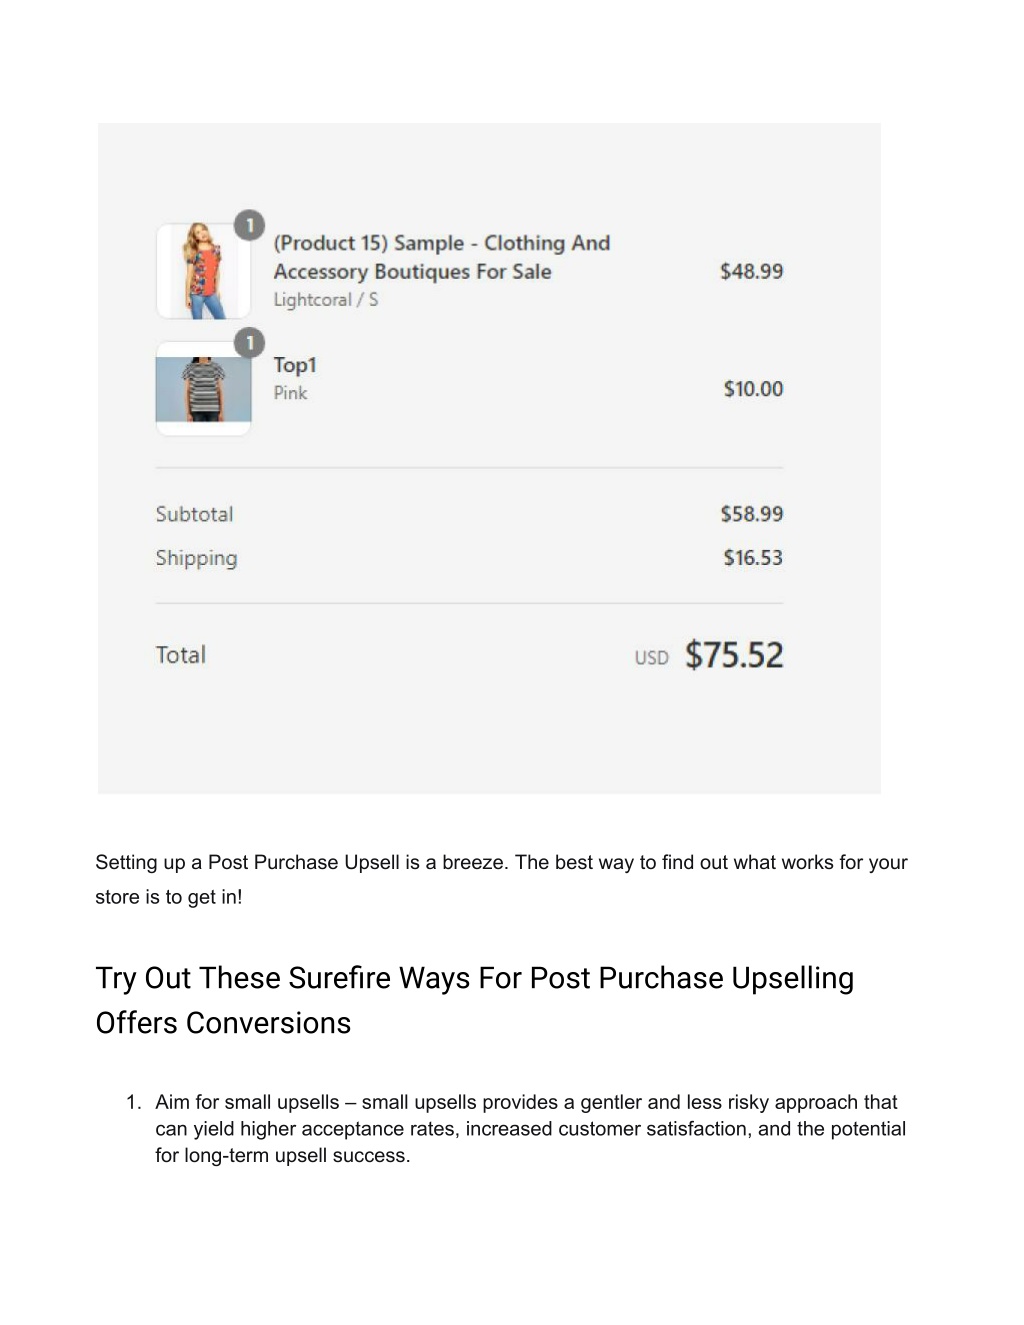
Task: Click the $75.52 total amount
Action: tap(734, 655)
